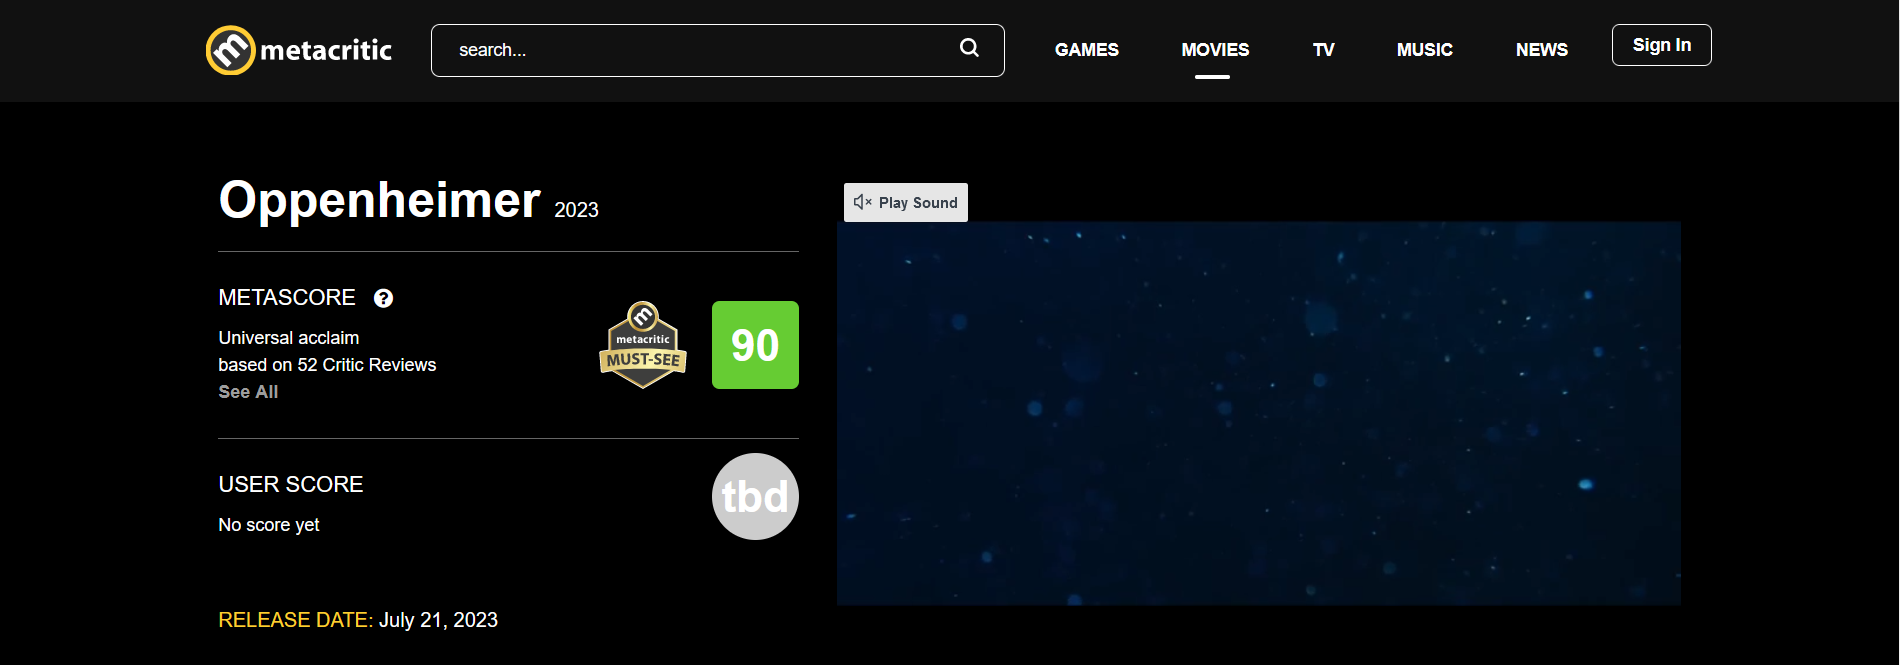This screenshot has height=665, width=1900.
Task: Click the 2023 year label
Action: point(577,210)
